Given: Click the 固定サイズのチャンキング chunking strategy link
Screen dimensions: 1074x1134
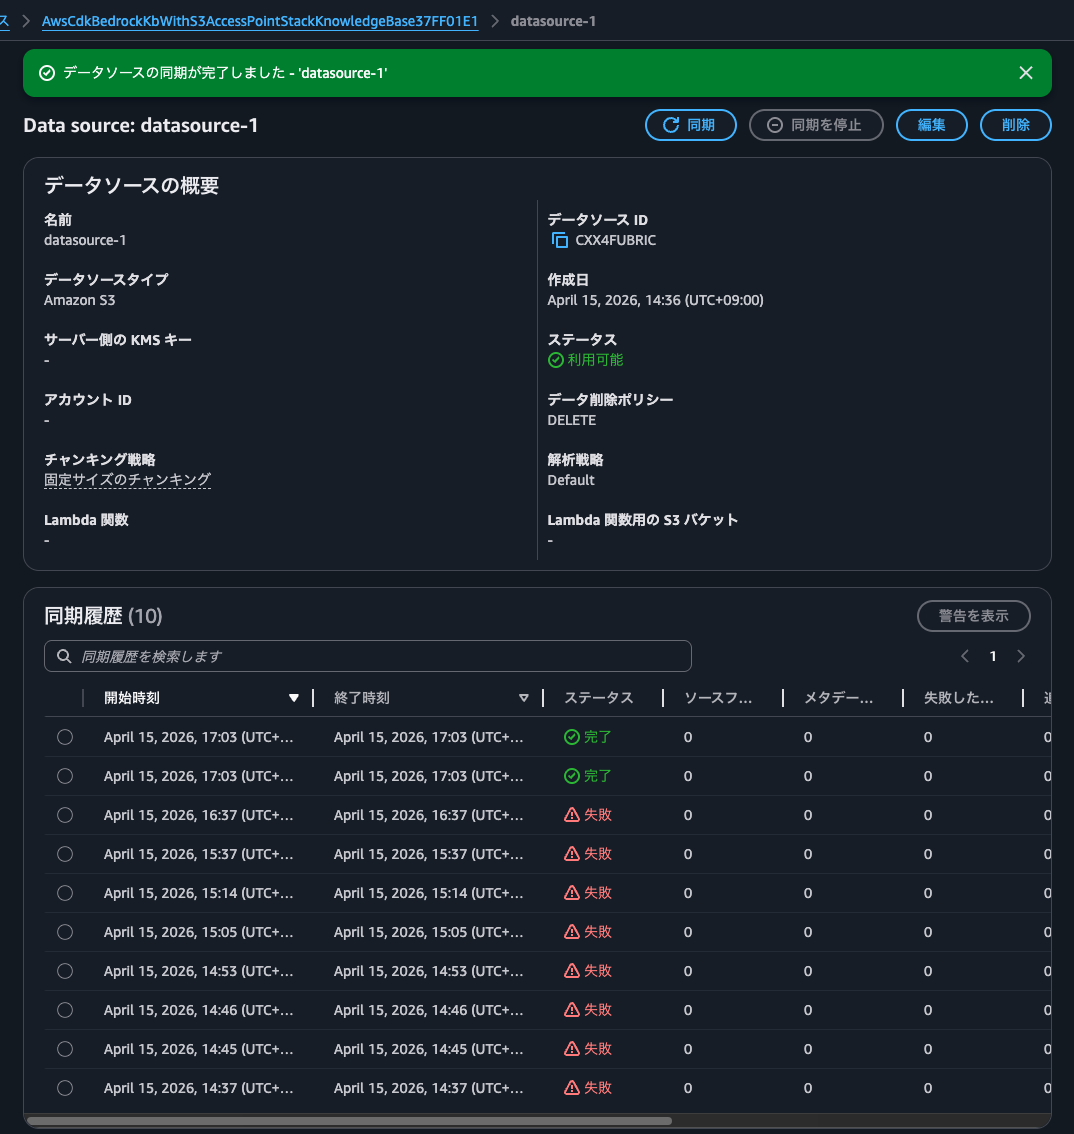Looking at the screenshot, I should click(x=127, y=480).
